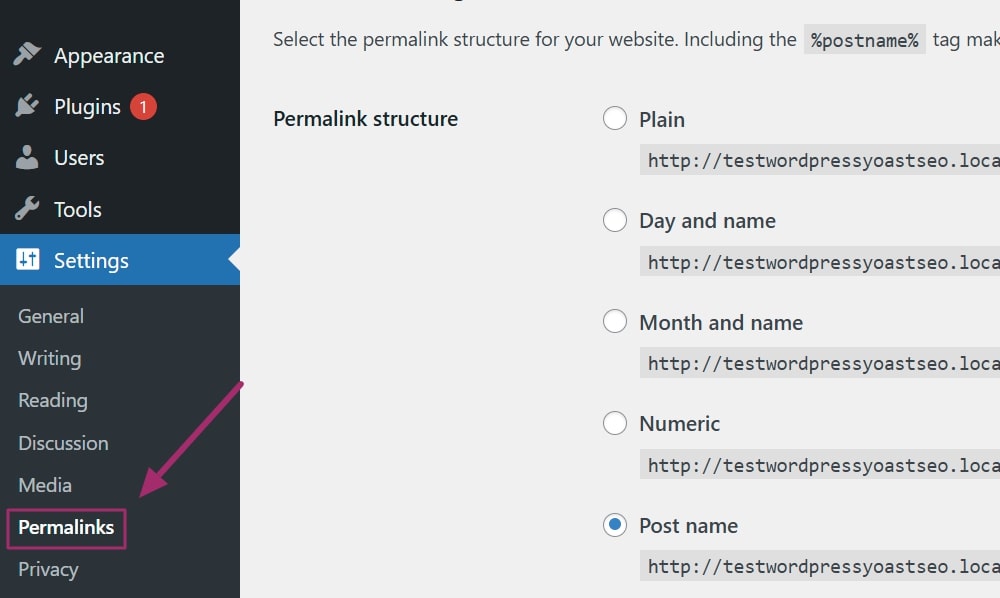
Task: Pick the Numeric permalink structure
Action: pyautogui.click(x=615, y=423)
